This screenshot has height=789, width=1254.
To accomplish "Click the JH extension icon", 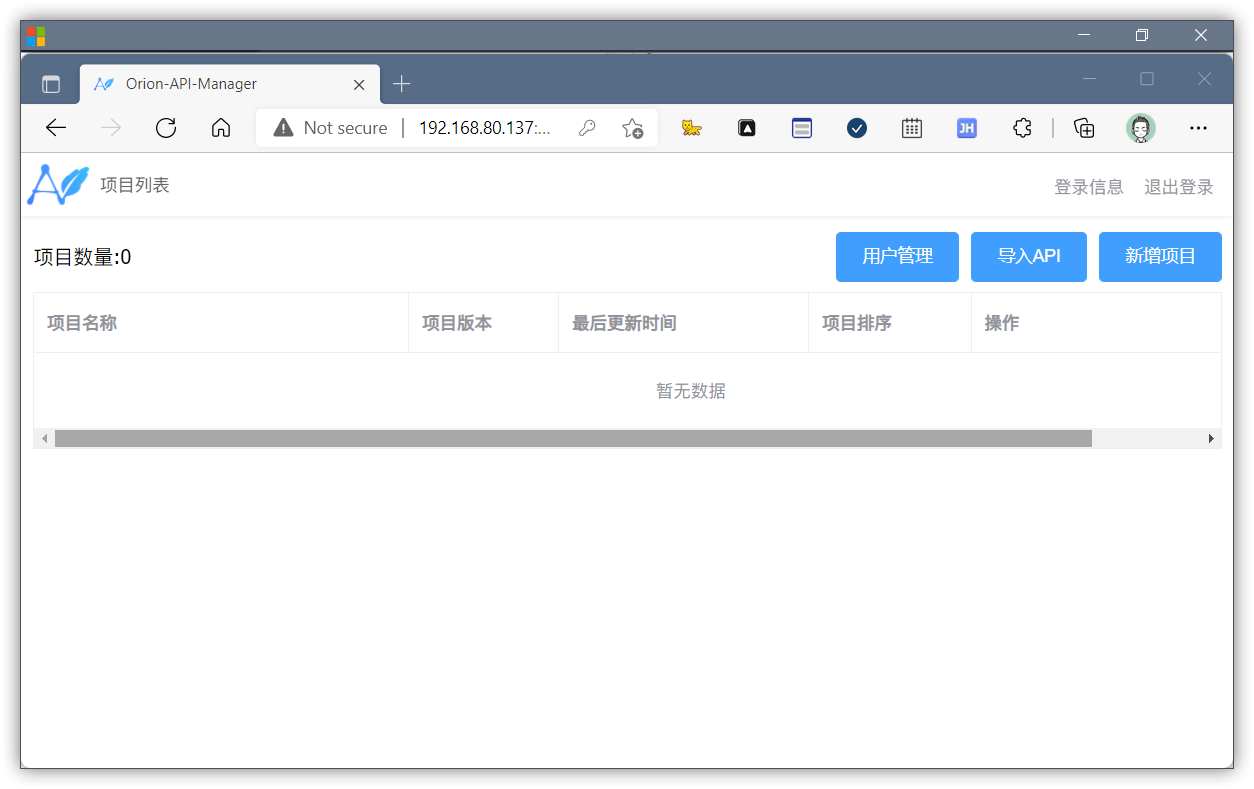I will click(x=967, y=128).
